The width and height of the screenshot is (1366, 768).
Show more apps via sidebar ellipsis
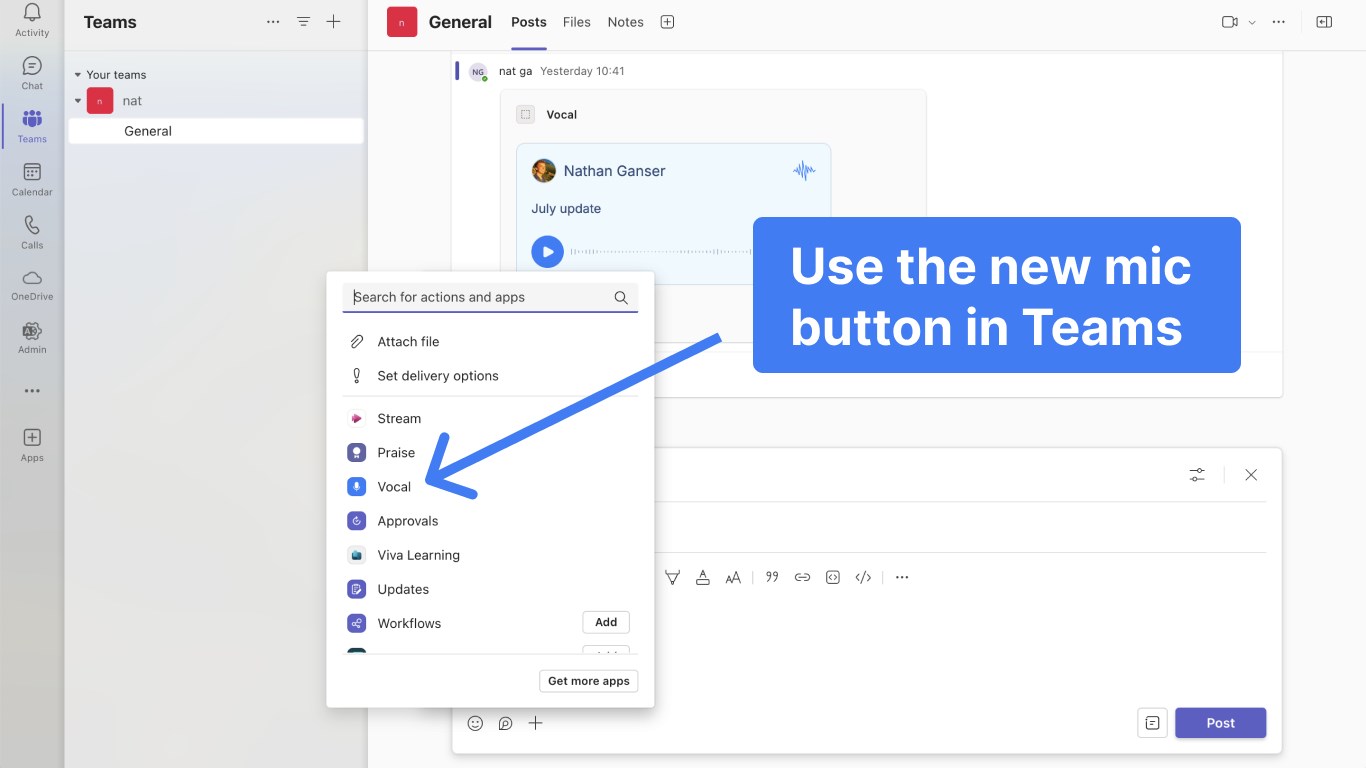[32, 391]
